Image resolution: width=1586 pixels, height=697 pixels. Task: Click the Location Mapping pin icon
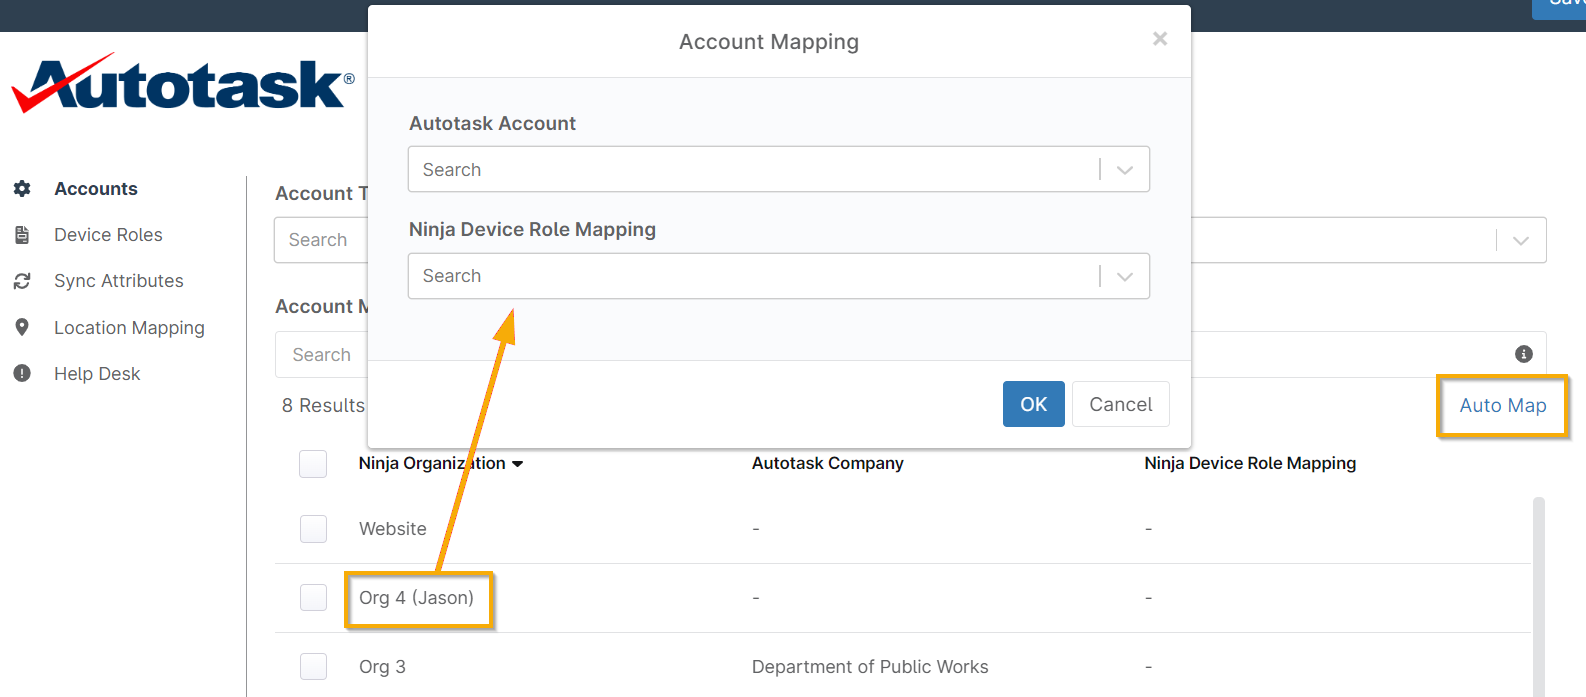point(22,327)
